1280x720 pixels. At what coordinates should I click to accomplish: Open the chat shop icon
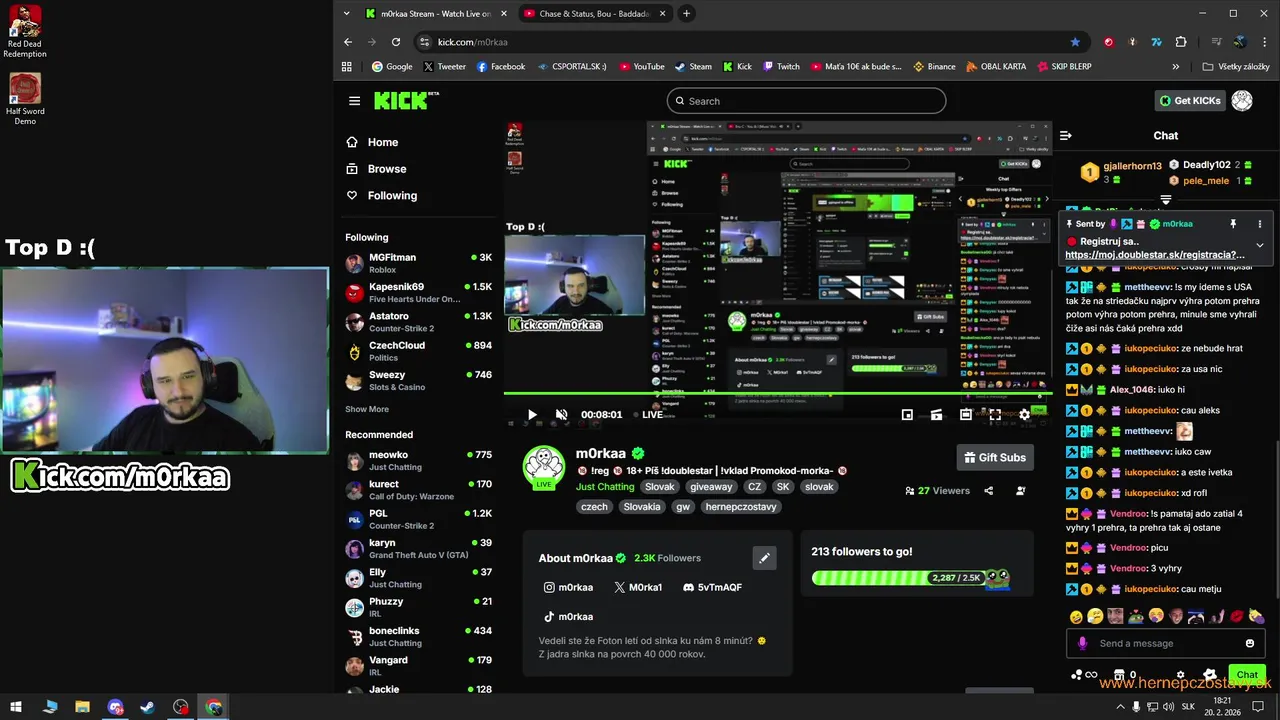(1119, 675)
